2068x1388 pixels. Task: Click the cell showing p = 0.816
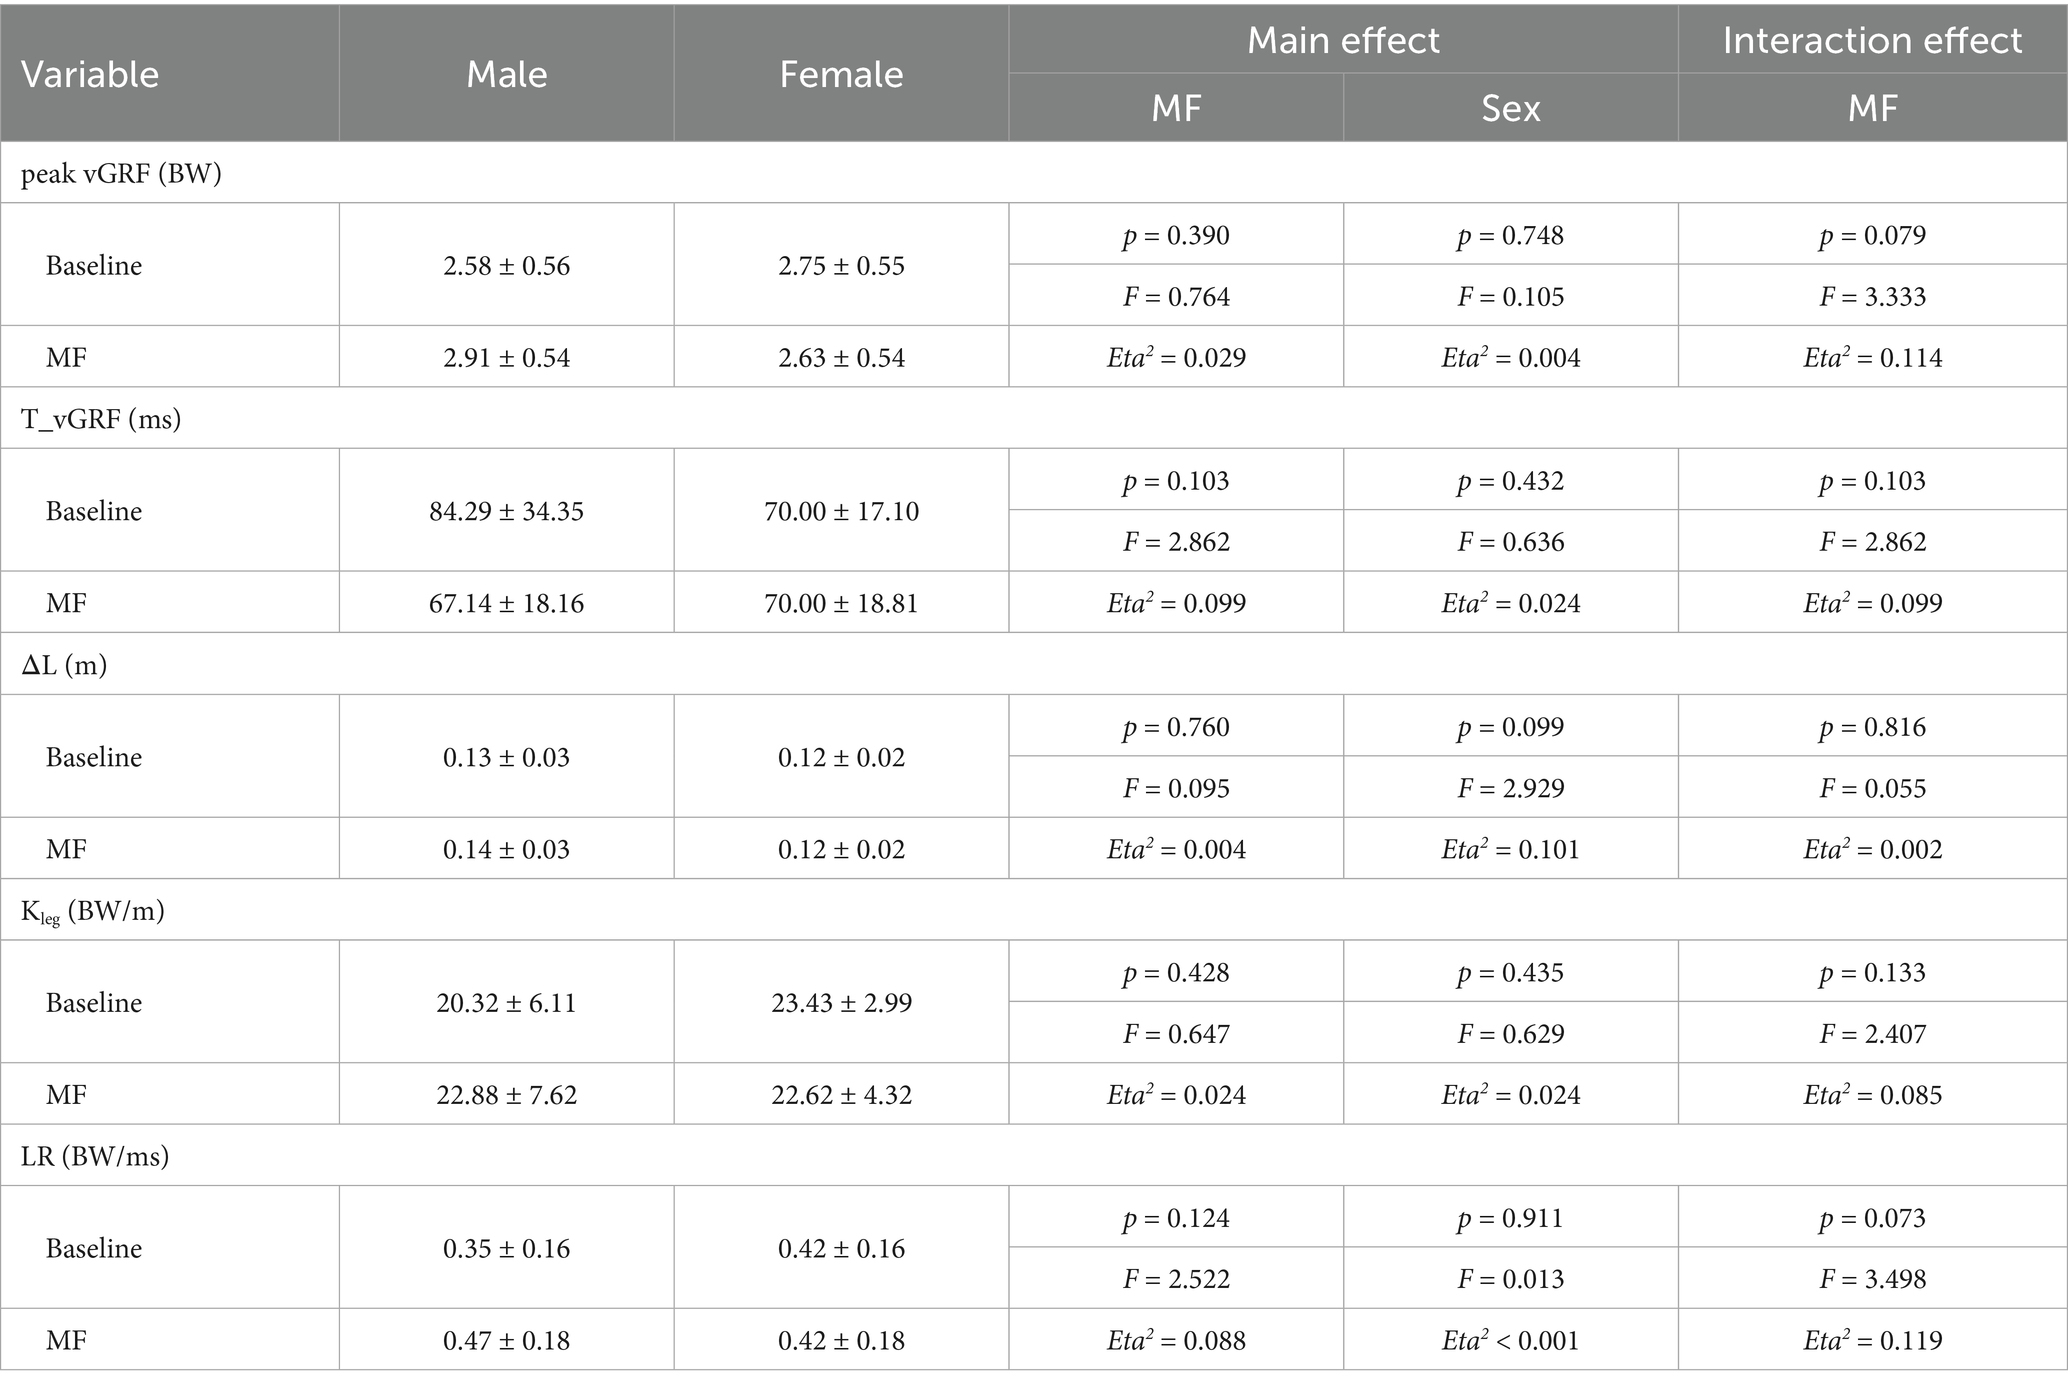[x=1872, y=726]
